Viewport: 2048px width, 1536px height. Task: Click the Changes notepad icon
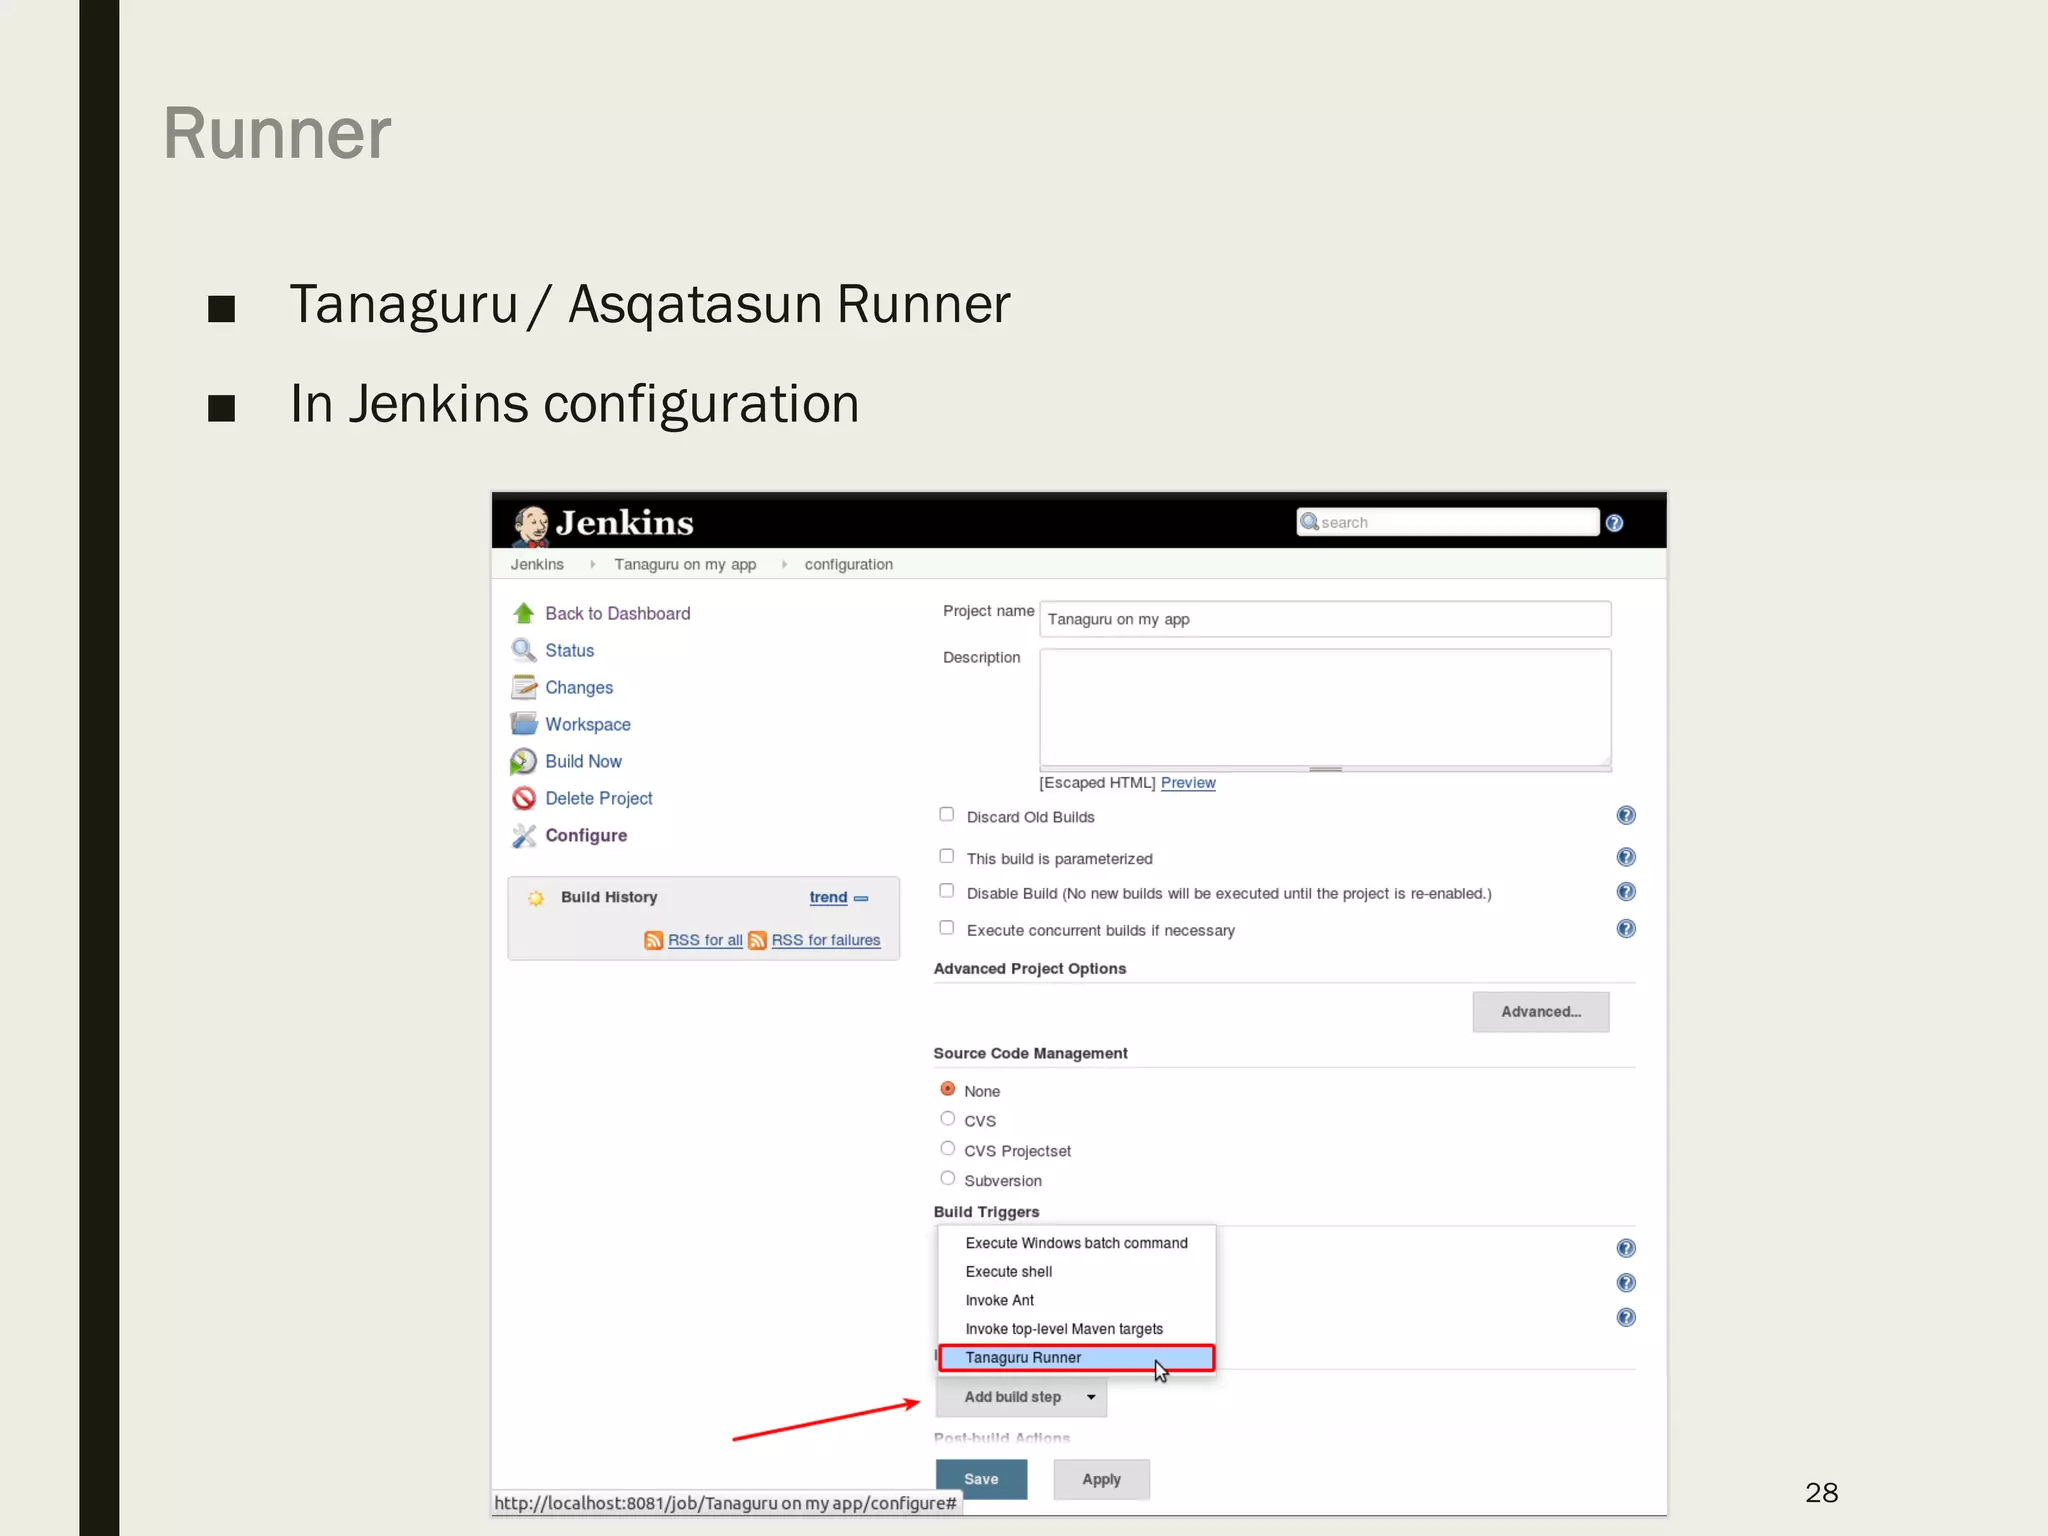click(523, 687)
